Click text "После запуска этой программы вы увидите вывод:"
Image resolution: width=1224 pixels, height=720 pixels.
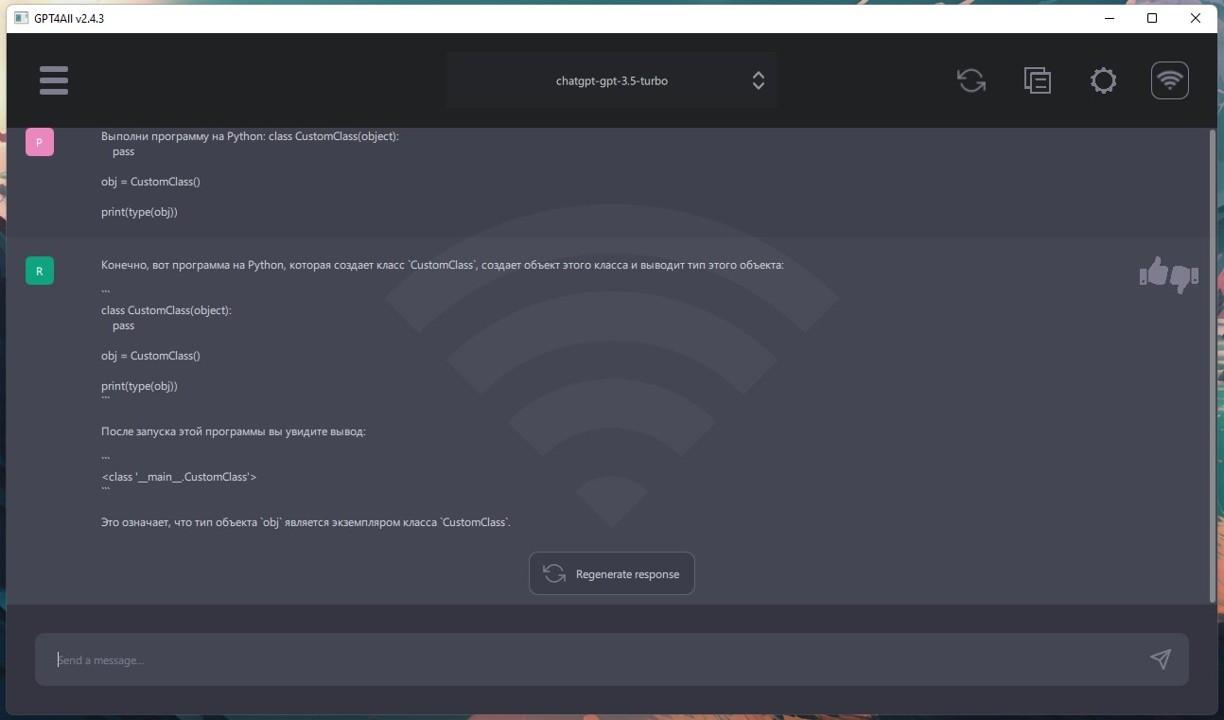pyautogui.click(x=233, y=432)
